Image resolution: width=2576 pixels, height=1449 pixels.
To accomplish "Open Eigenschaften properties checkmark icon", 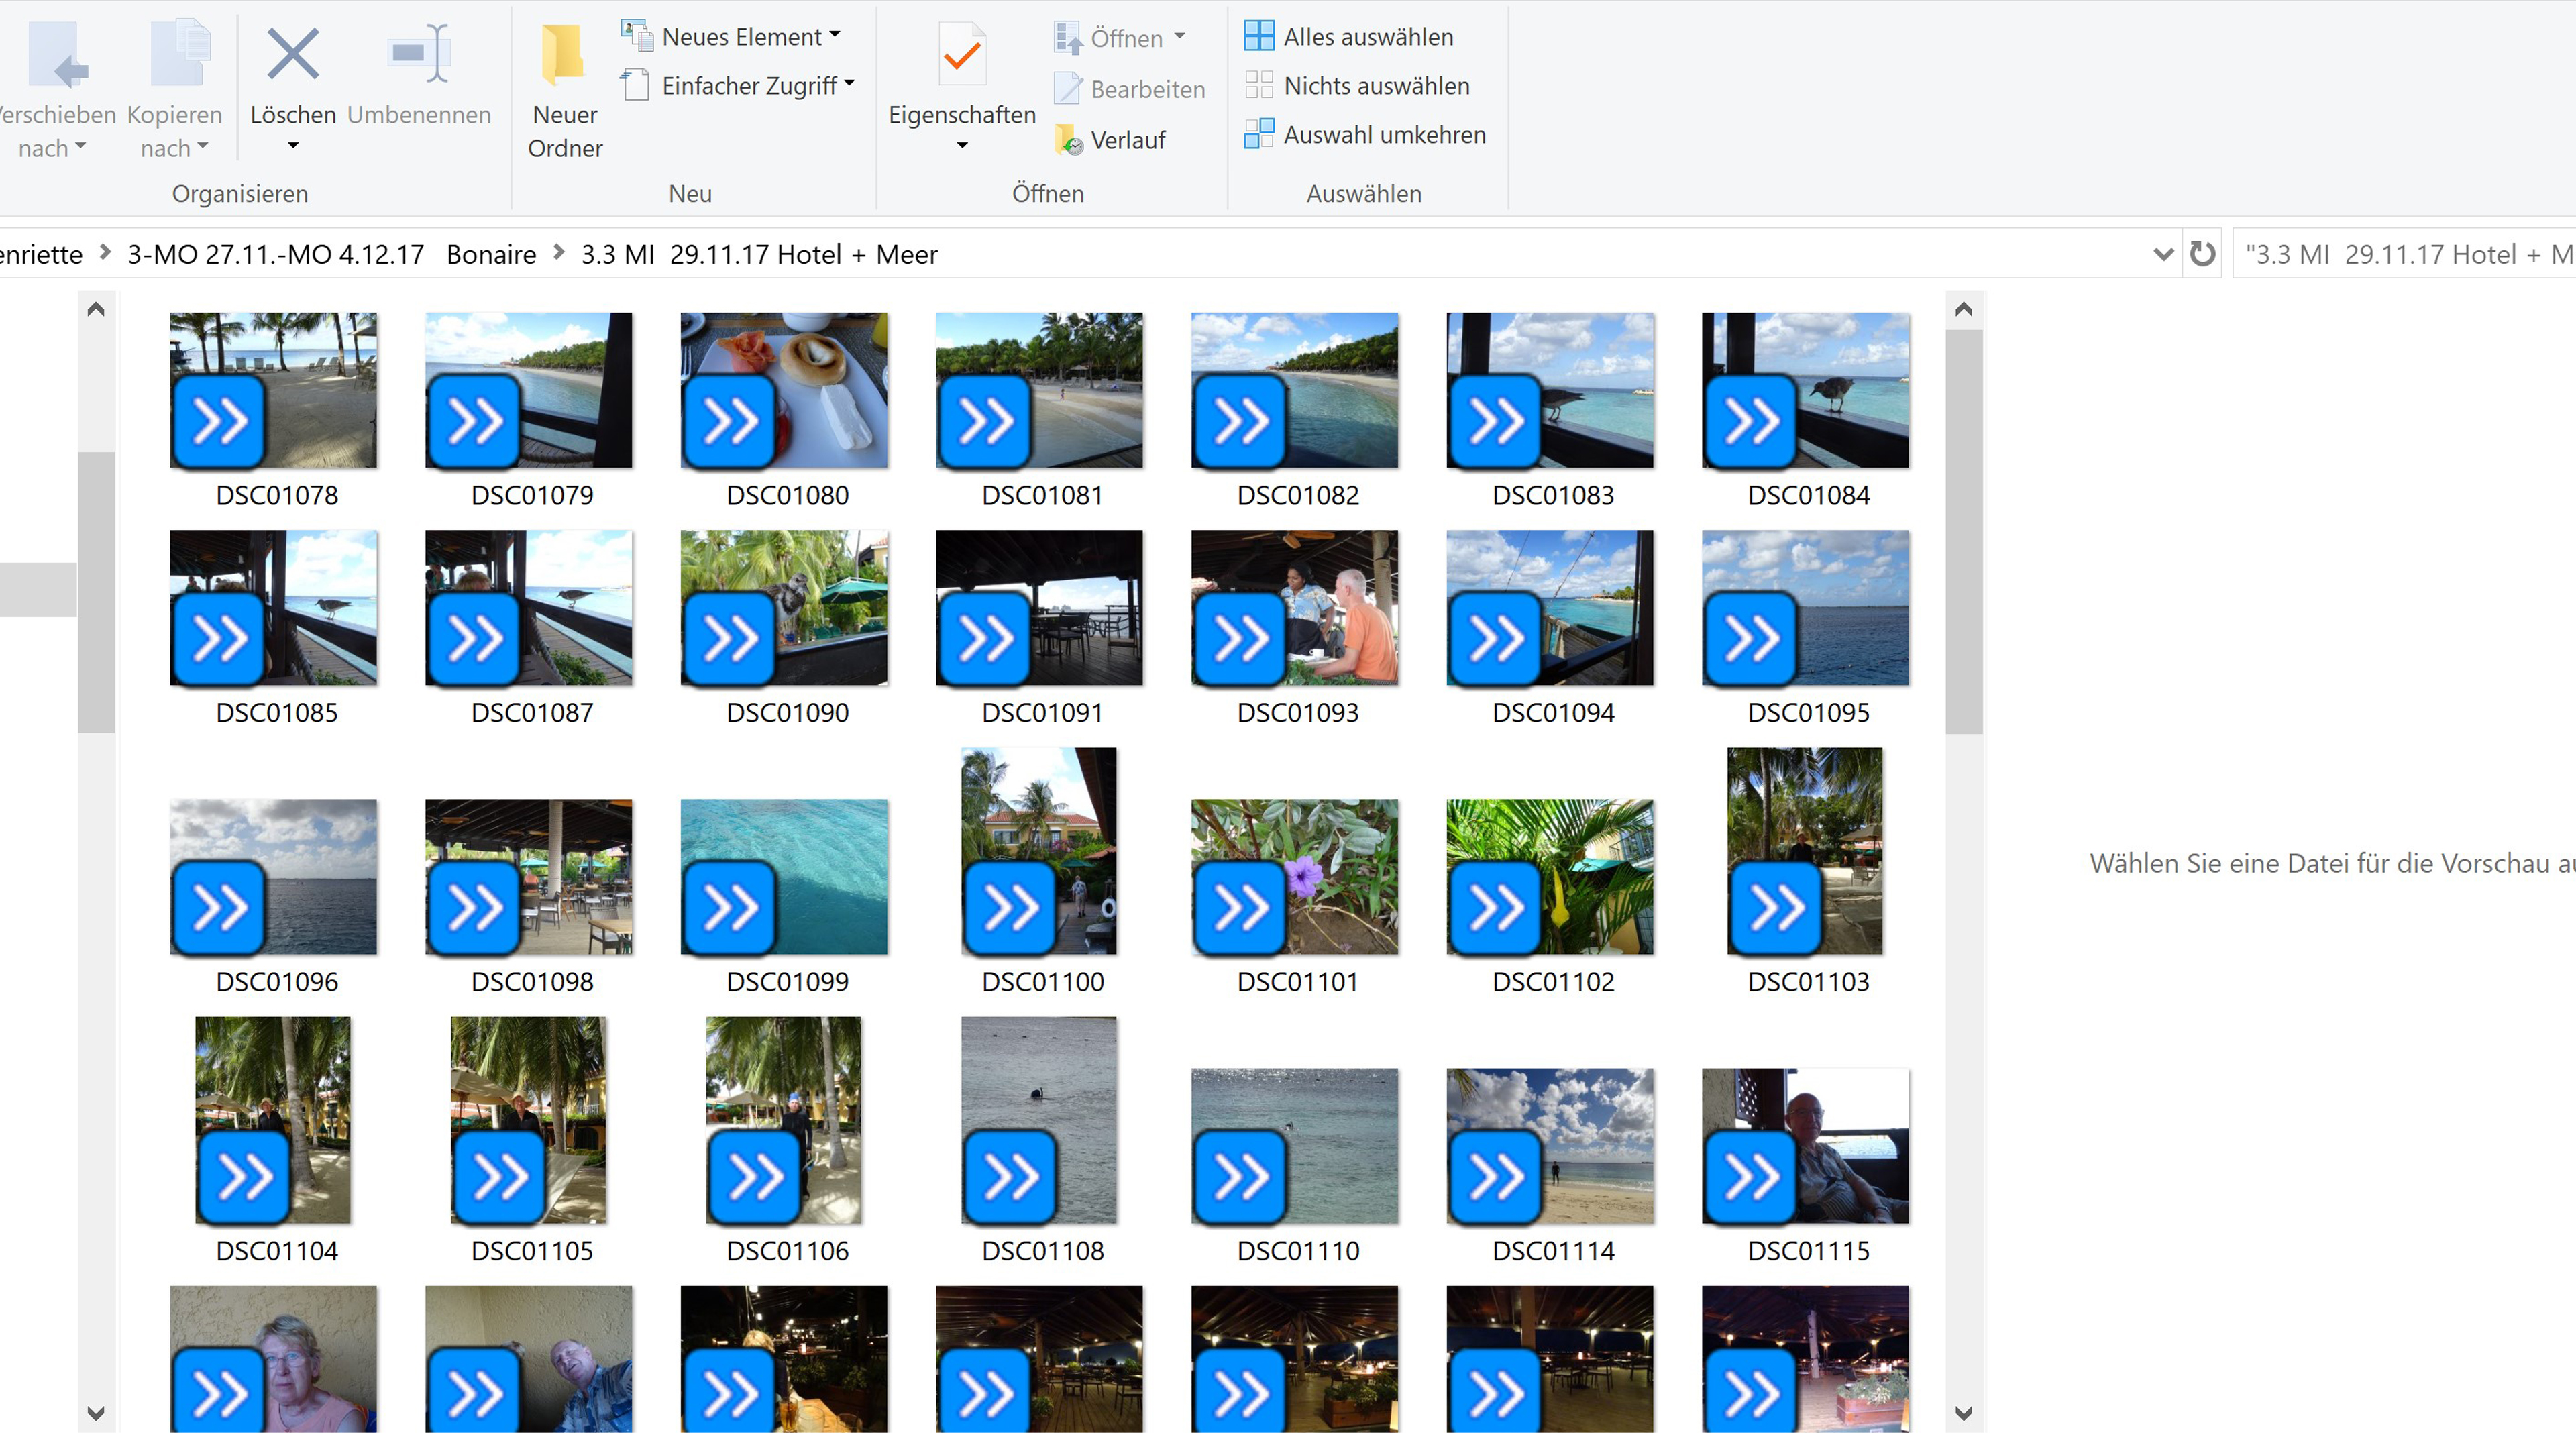I will pos(961,55).
